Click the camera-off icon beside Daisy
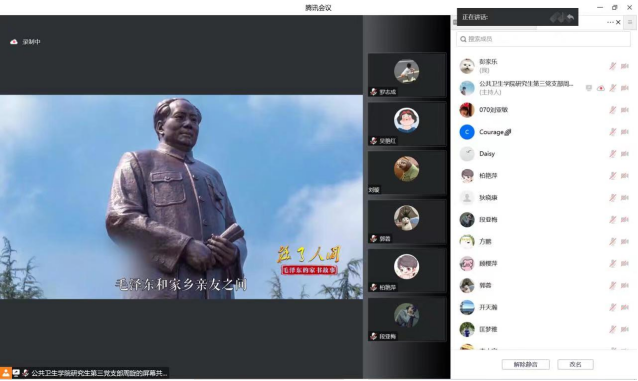The image size is (638, 381). click(x=625, y=154)
